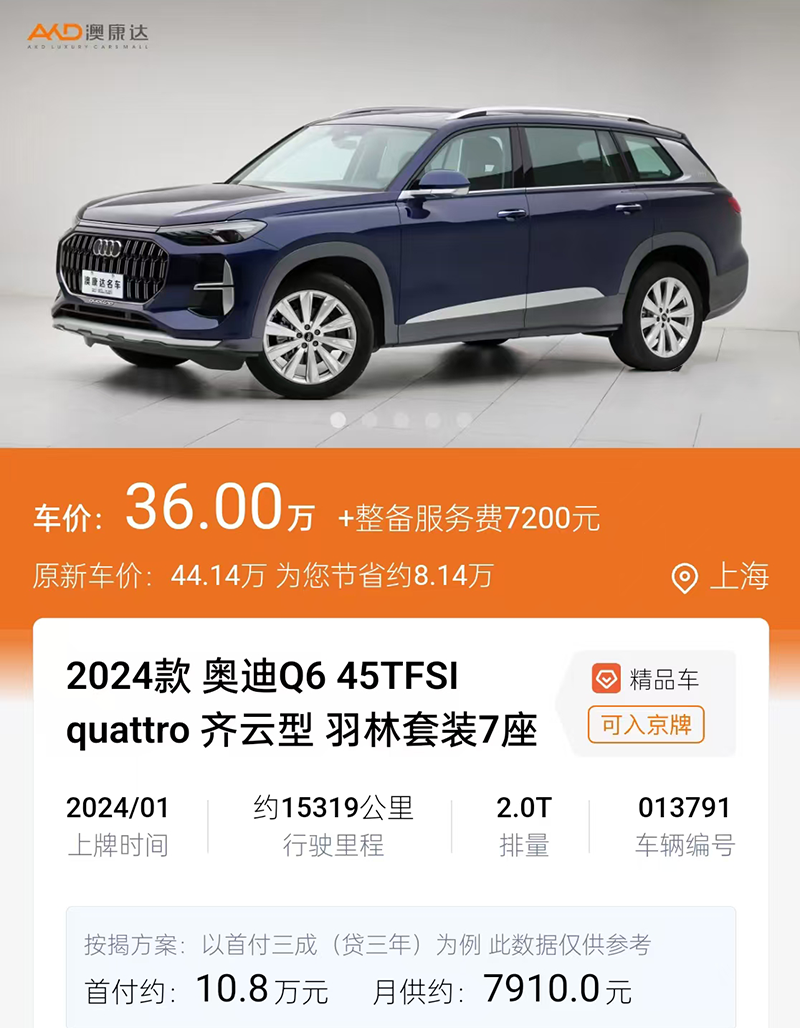Image resolution: width=800 pixels, height=1028 pixels.
Task: Tap the 可入京牌 tag button
Action: [646, 724]
